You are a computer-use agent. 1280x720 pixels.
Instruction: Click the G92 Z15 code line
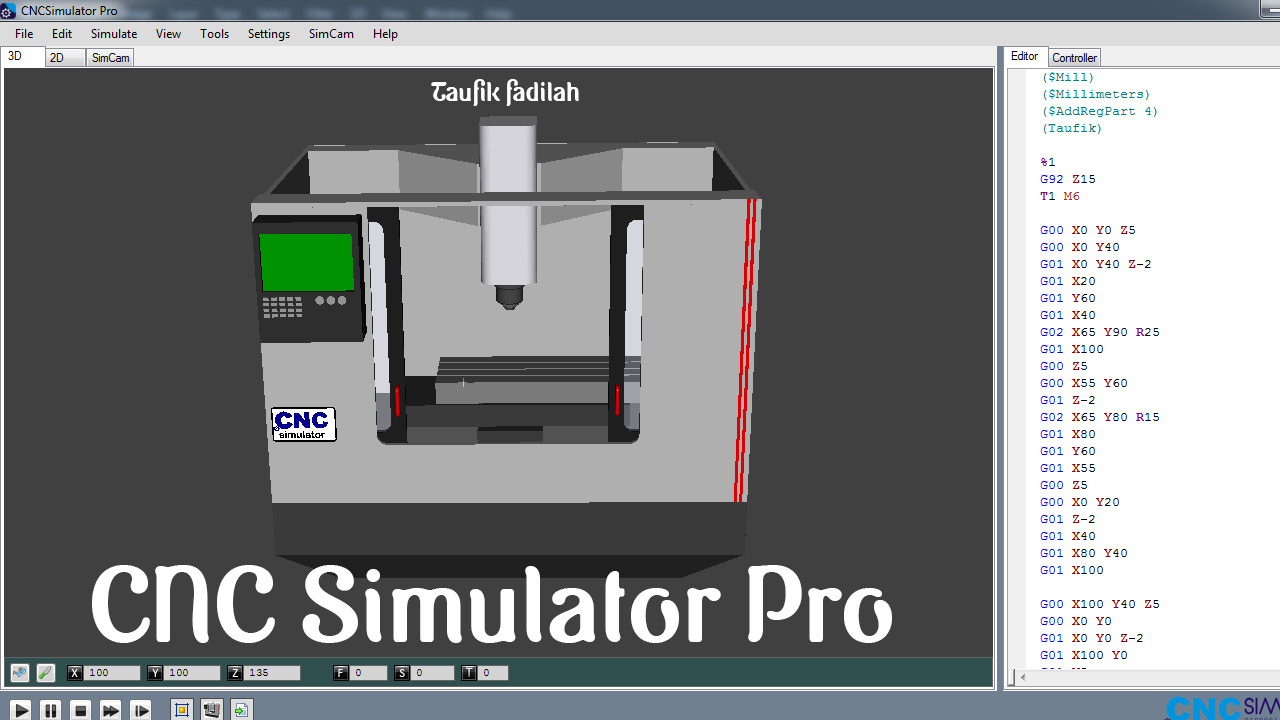pyautogui.click(x=1068, y=179)
